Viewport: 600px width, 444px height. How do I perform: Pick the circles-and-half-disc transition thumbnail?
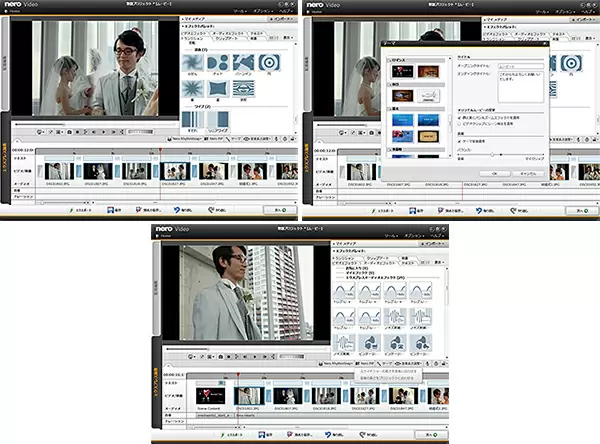(x=218, y=62)
